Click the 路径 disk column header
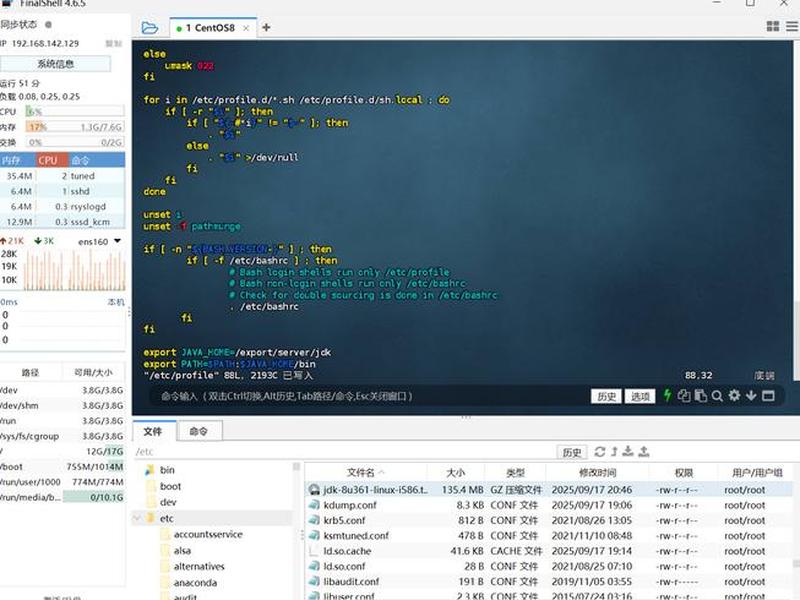The width and height of the screenshot is (800, 600). [x=30, y=372]
